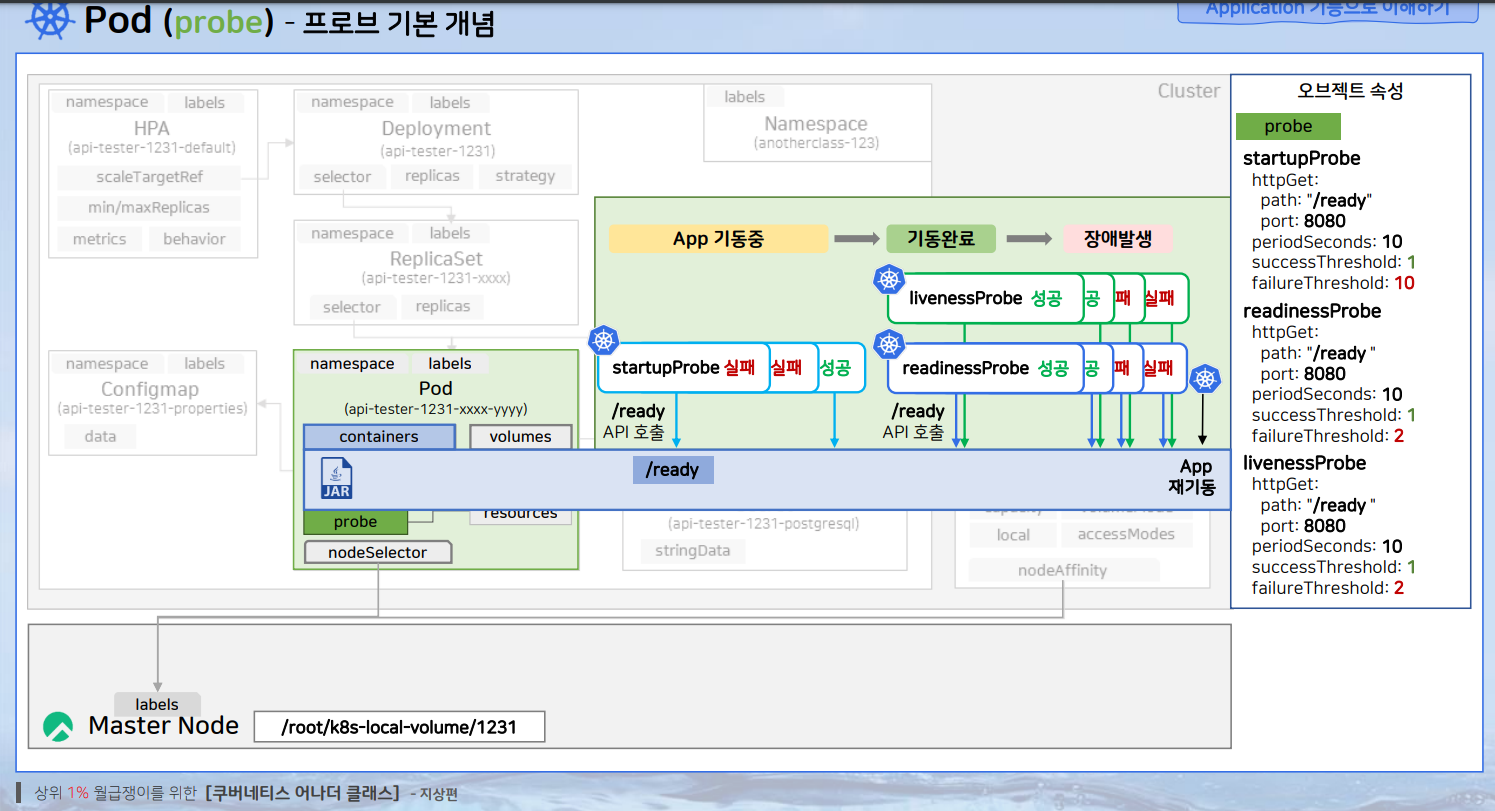
Task: Click the /root/k8s-local-volume/1231 path box
Action: tap(399, 727)
